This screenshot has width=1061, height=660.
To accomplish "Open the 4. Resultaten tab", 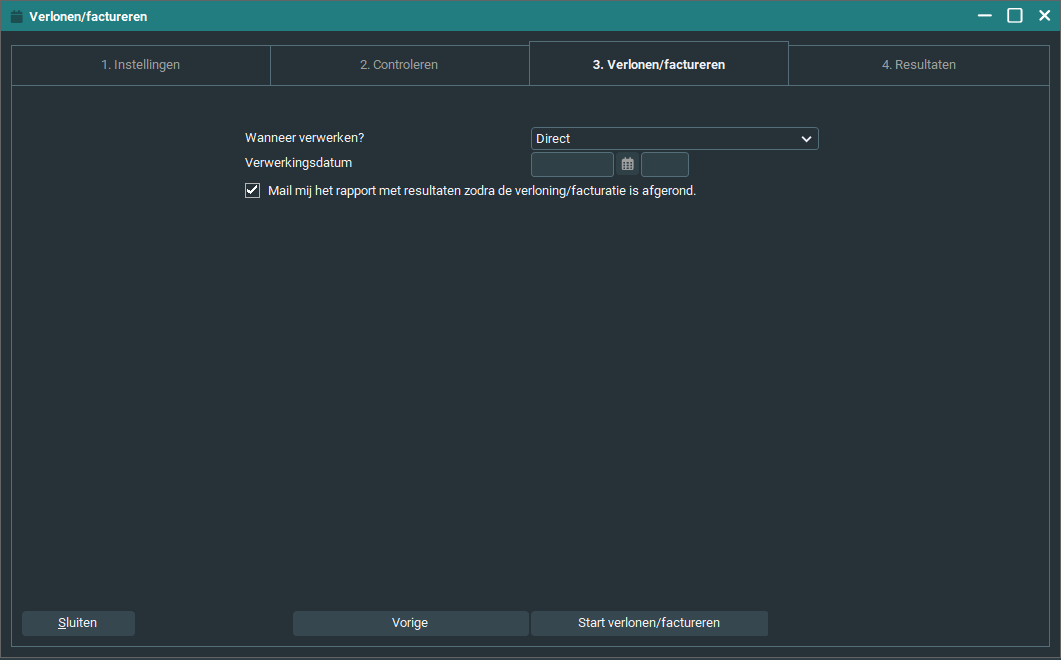I will (918, 65).
